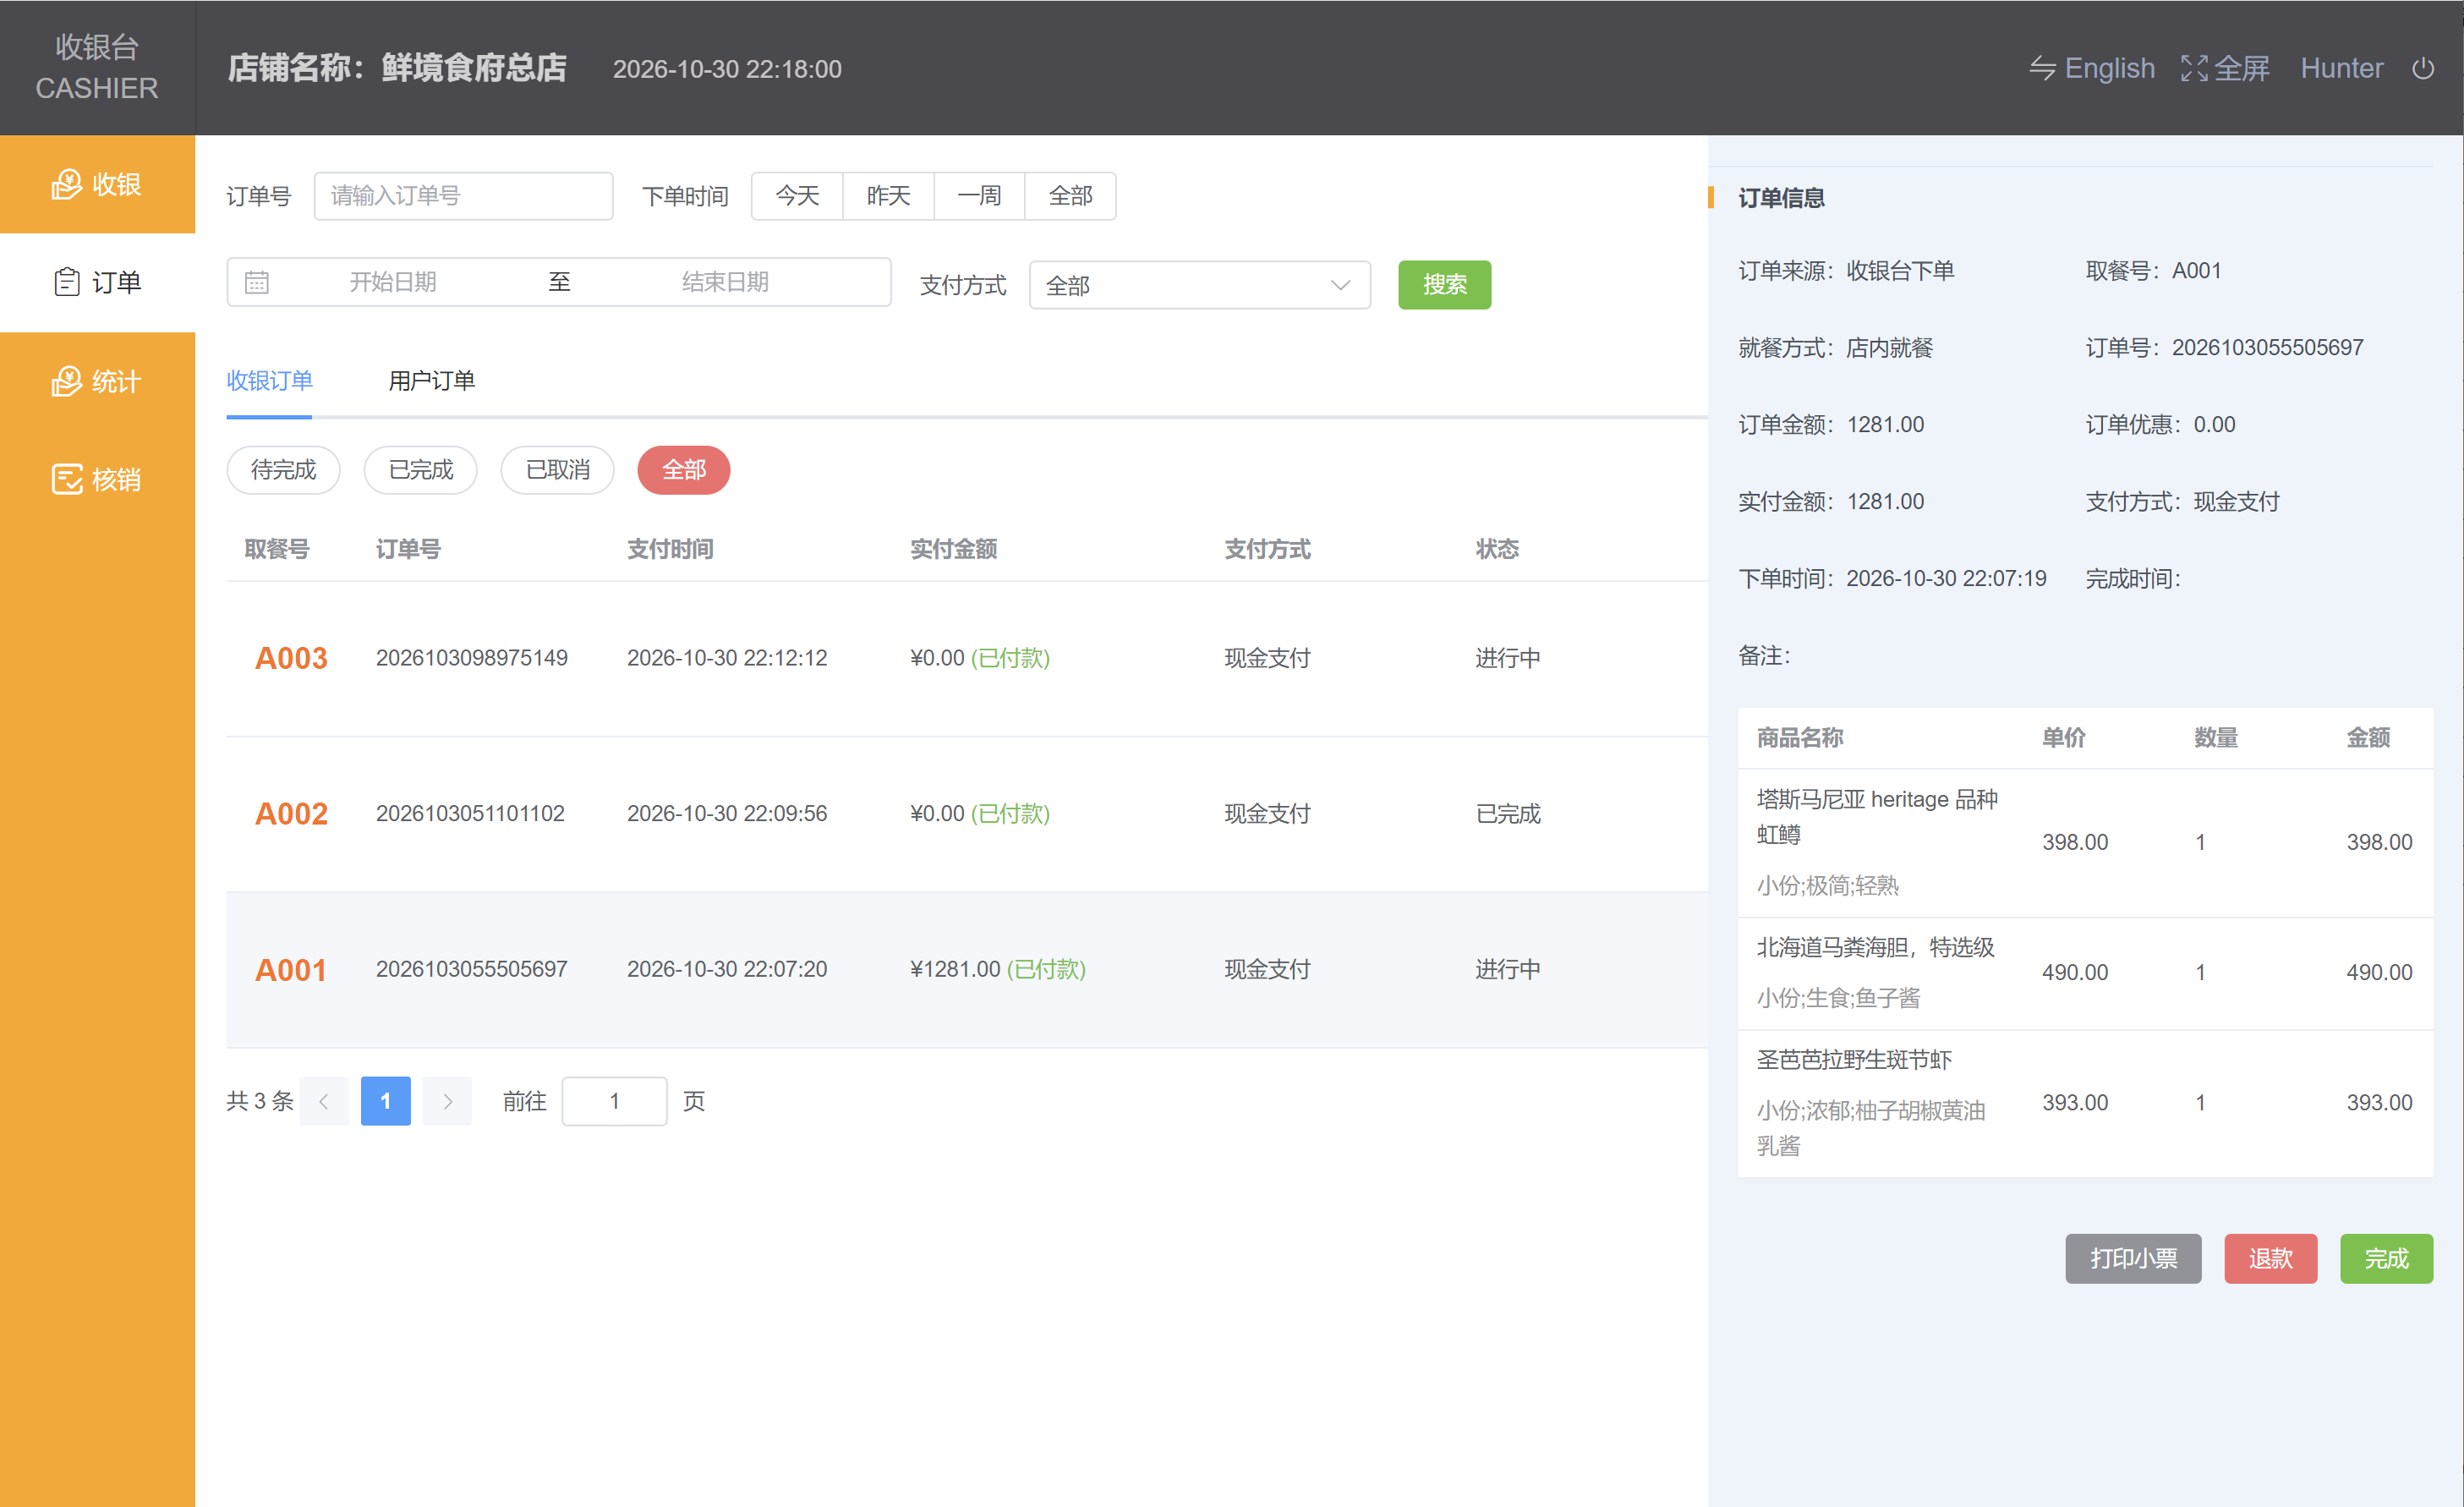This screenshot has width=2464, height=1507.
Task: Click the 已完成 status of order A002
Action: click(1508, 814)
